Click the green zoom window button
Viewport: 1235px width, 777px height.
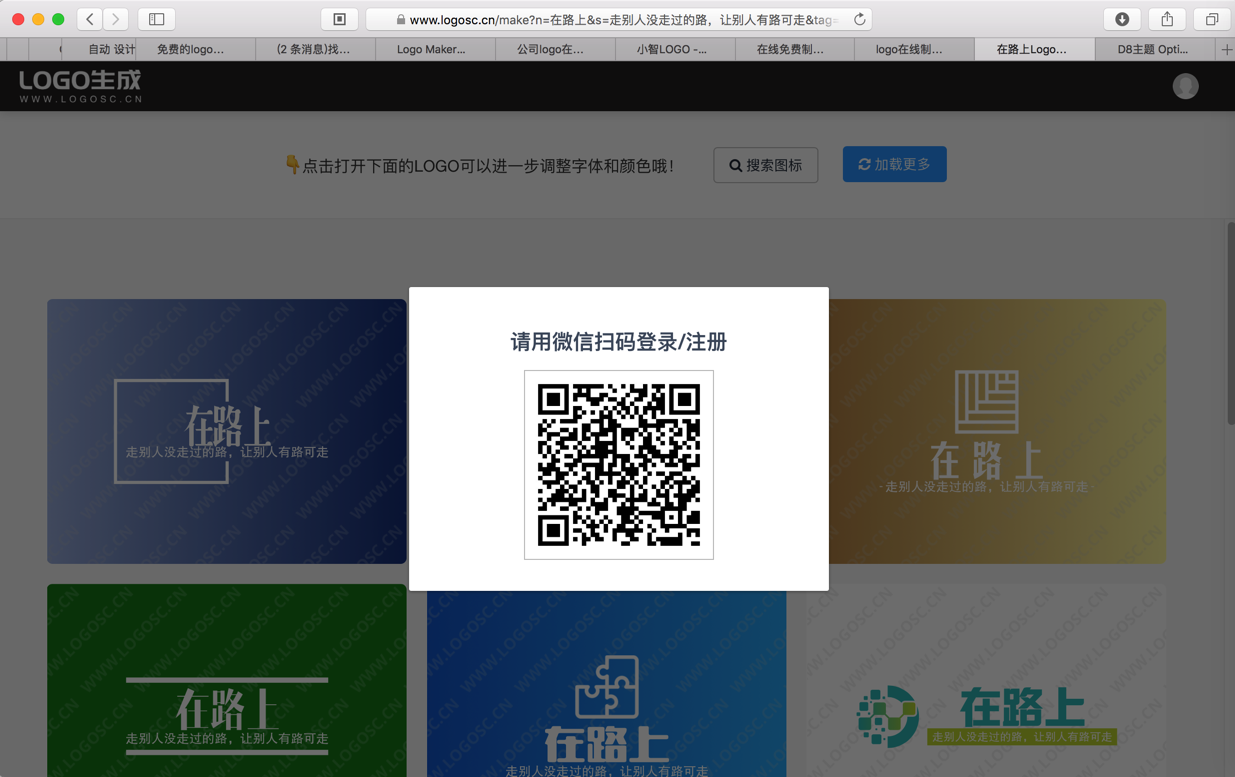(x=58, y=19)
